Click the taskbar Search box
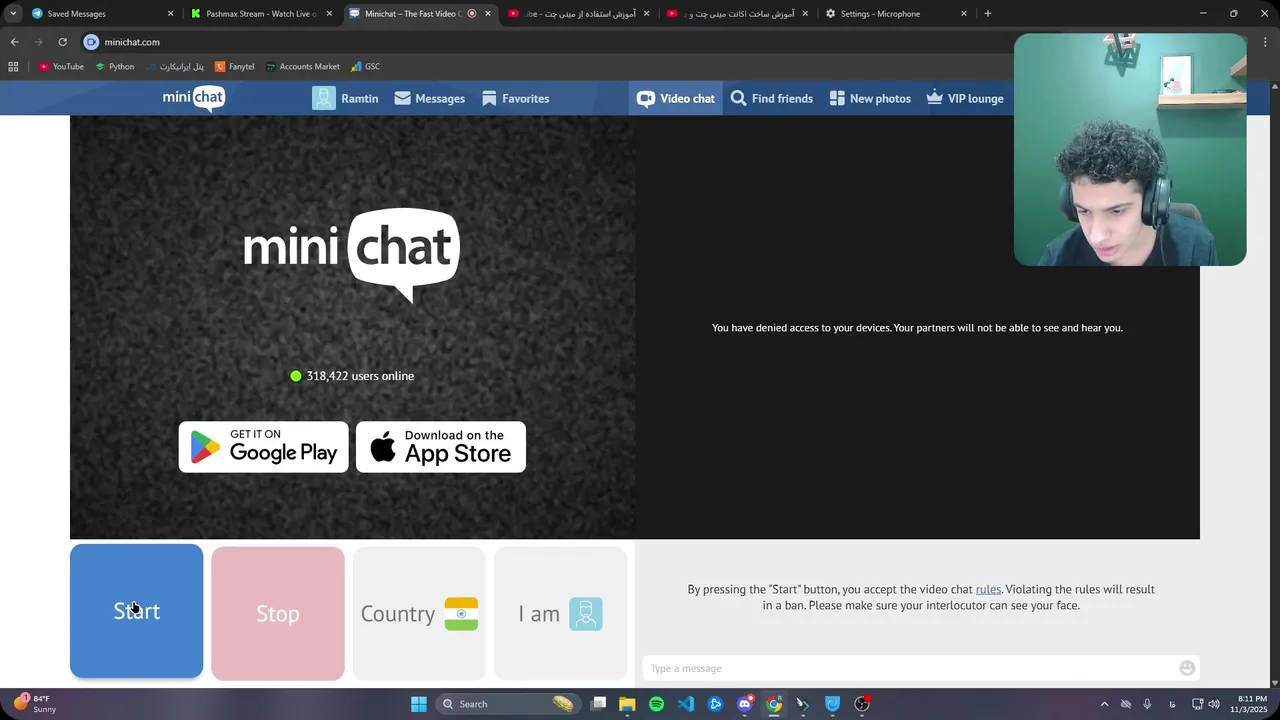Screen dimensions: 1280x720 [508, 704]
